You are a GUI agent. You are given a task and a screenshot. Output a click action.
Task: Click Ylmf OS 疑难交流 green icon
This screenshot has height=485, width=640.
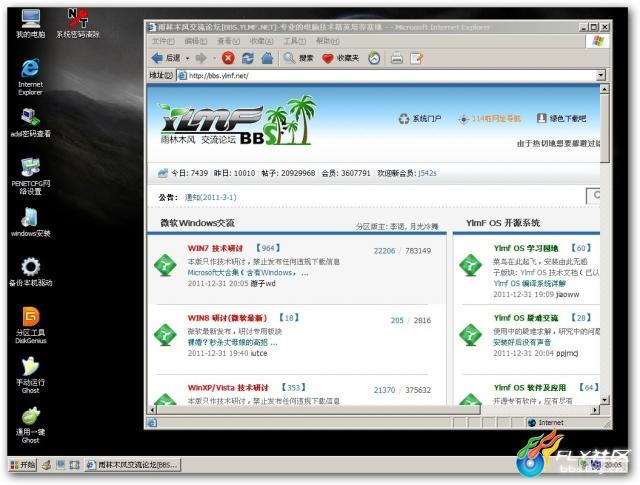471,335
